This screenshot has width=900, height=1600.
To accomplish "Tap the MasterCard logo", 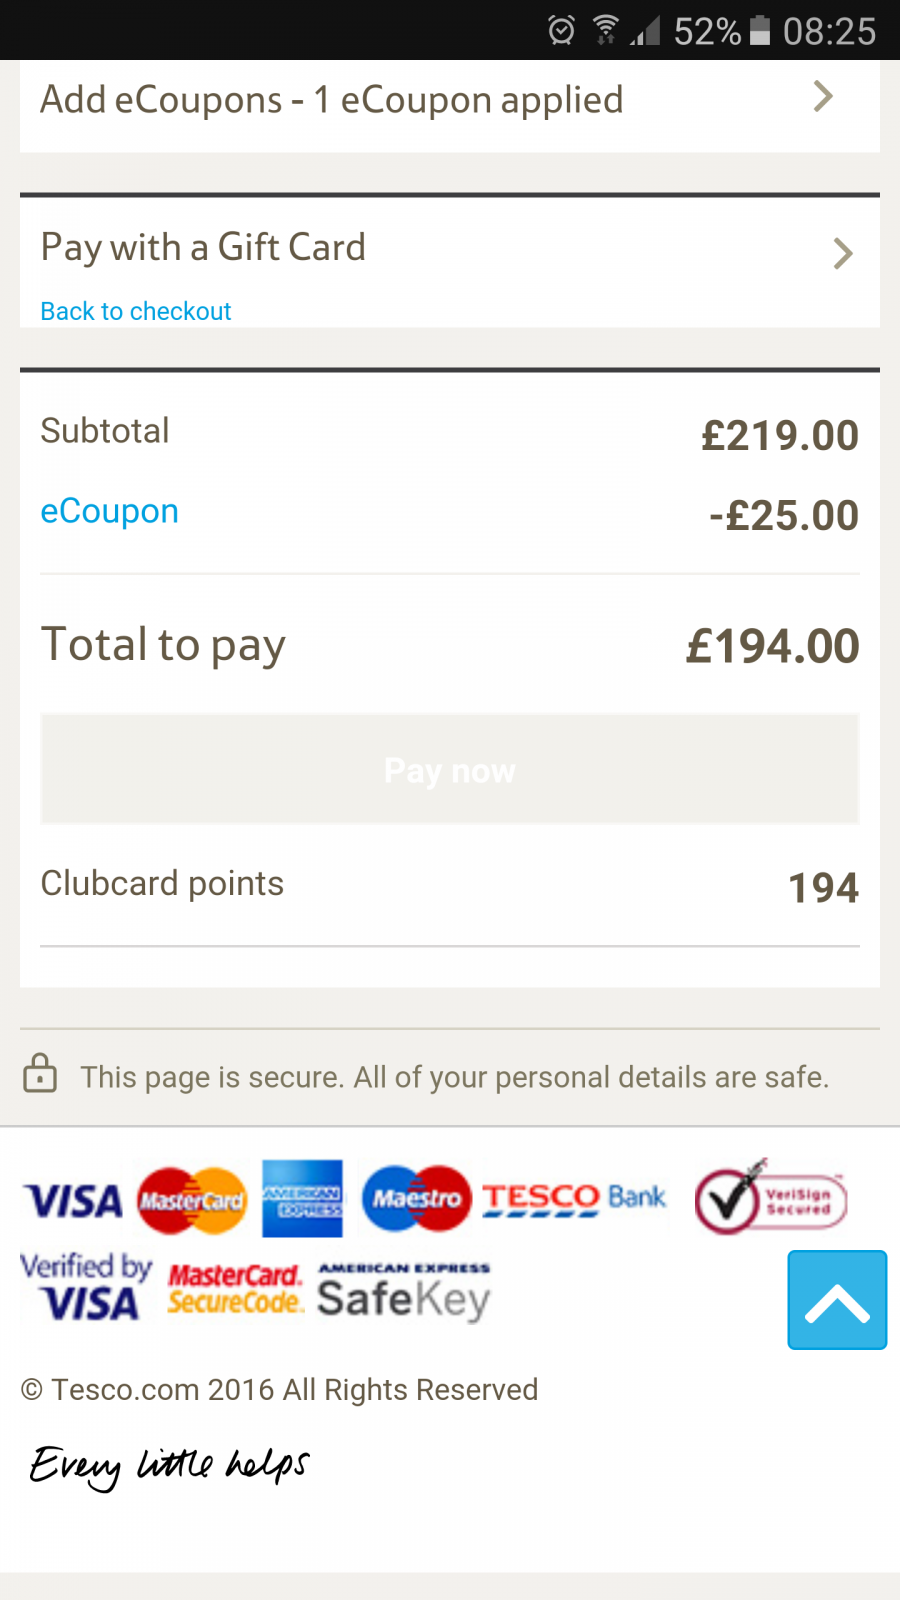I will point(192,1200).
